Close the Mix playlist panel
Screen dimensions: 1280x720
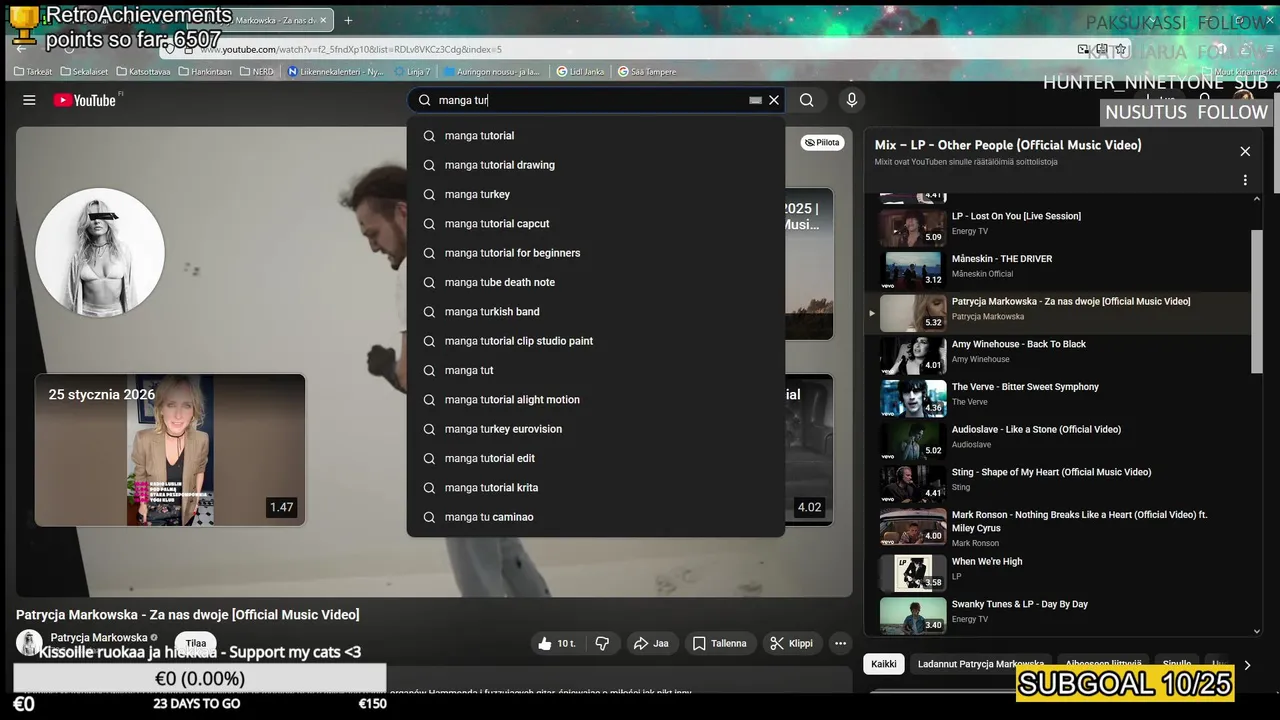point(1245,151)
